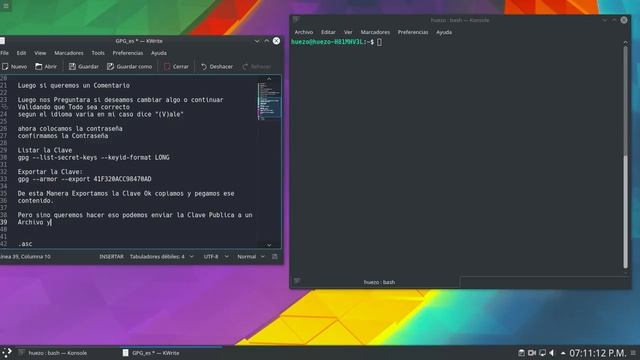The width and height of the screenshot is (640, 360).
Task: Undo the last edit with Deshacer
Action: pos(217,67)
